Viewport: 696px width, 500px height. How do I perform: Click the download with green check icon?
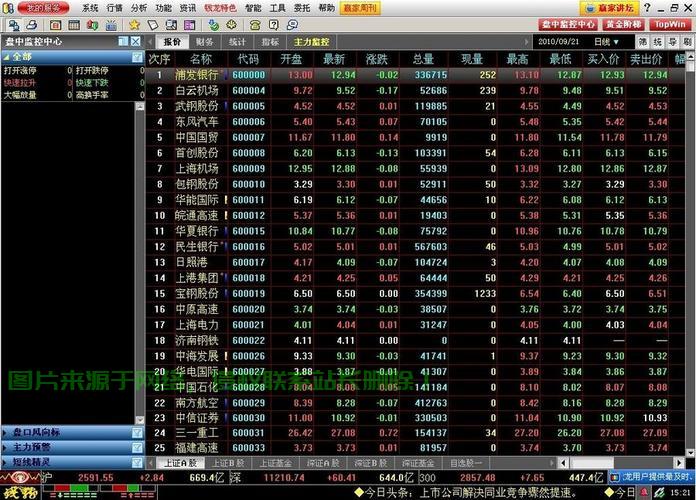point(214,25)
